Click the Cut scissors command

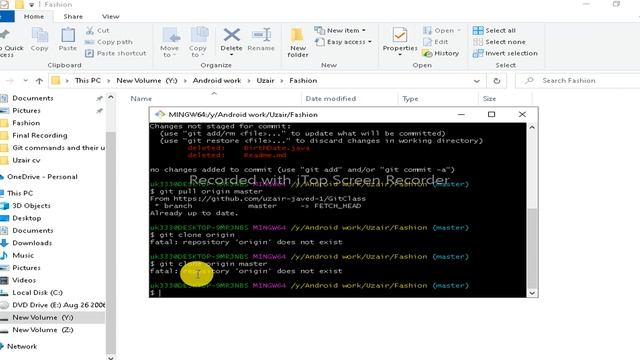pos(97,30)
